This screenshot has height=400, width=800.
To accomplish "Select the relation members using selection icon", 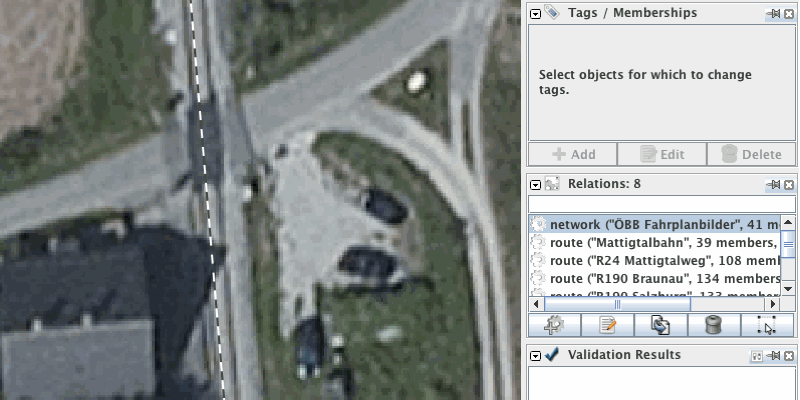I will point(767,324).
